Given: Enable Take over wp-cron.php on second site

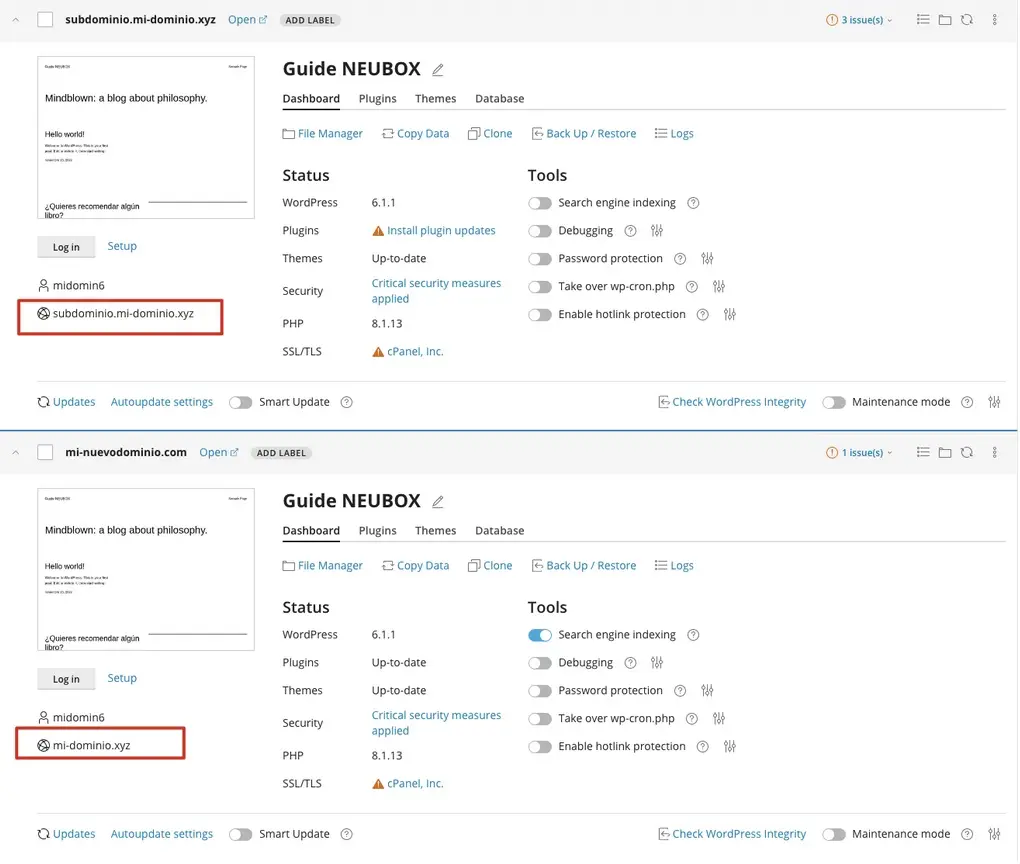Looking at the screenshot, I should click(x=539, y=719).
